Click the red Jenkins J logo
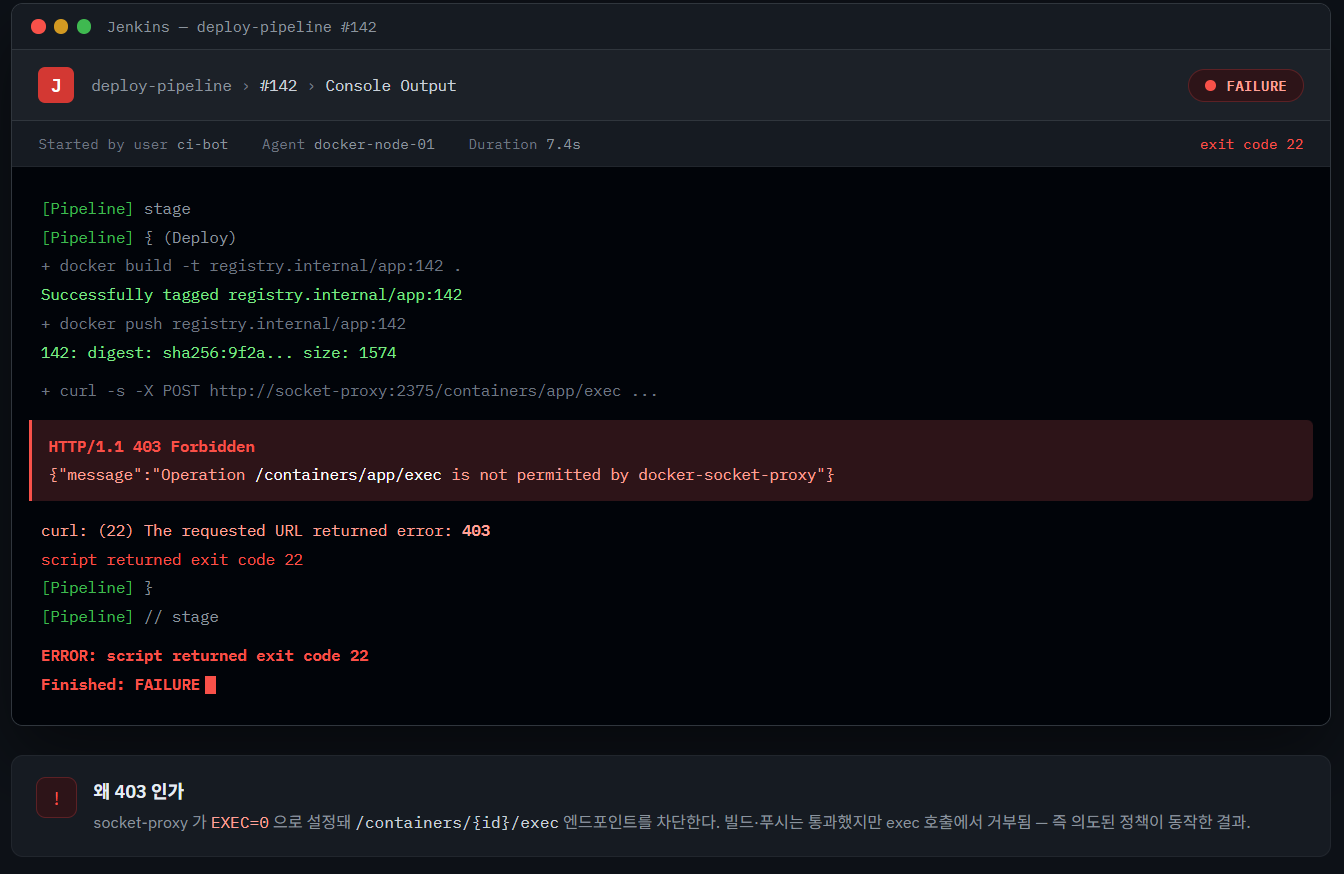1344x874 pixels. [56, 85]
